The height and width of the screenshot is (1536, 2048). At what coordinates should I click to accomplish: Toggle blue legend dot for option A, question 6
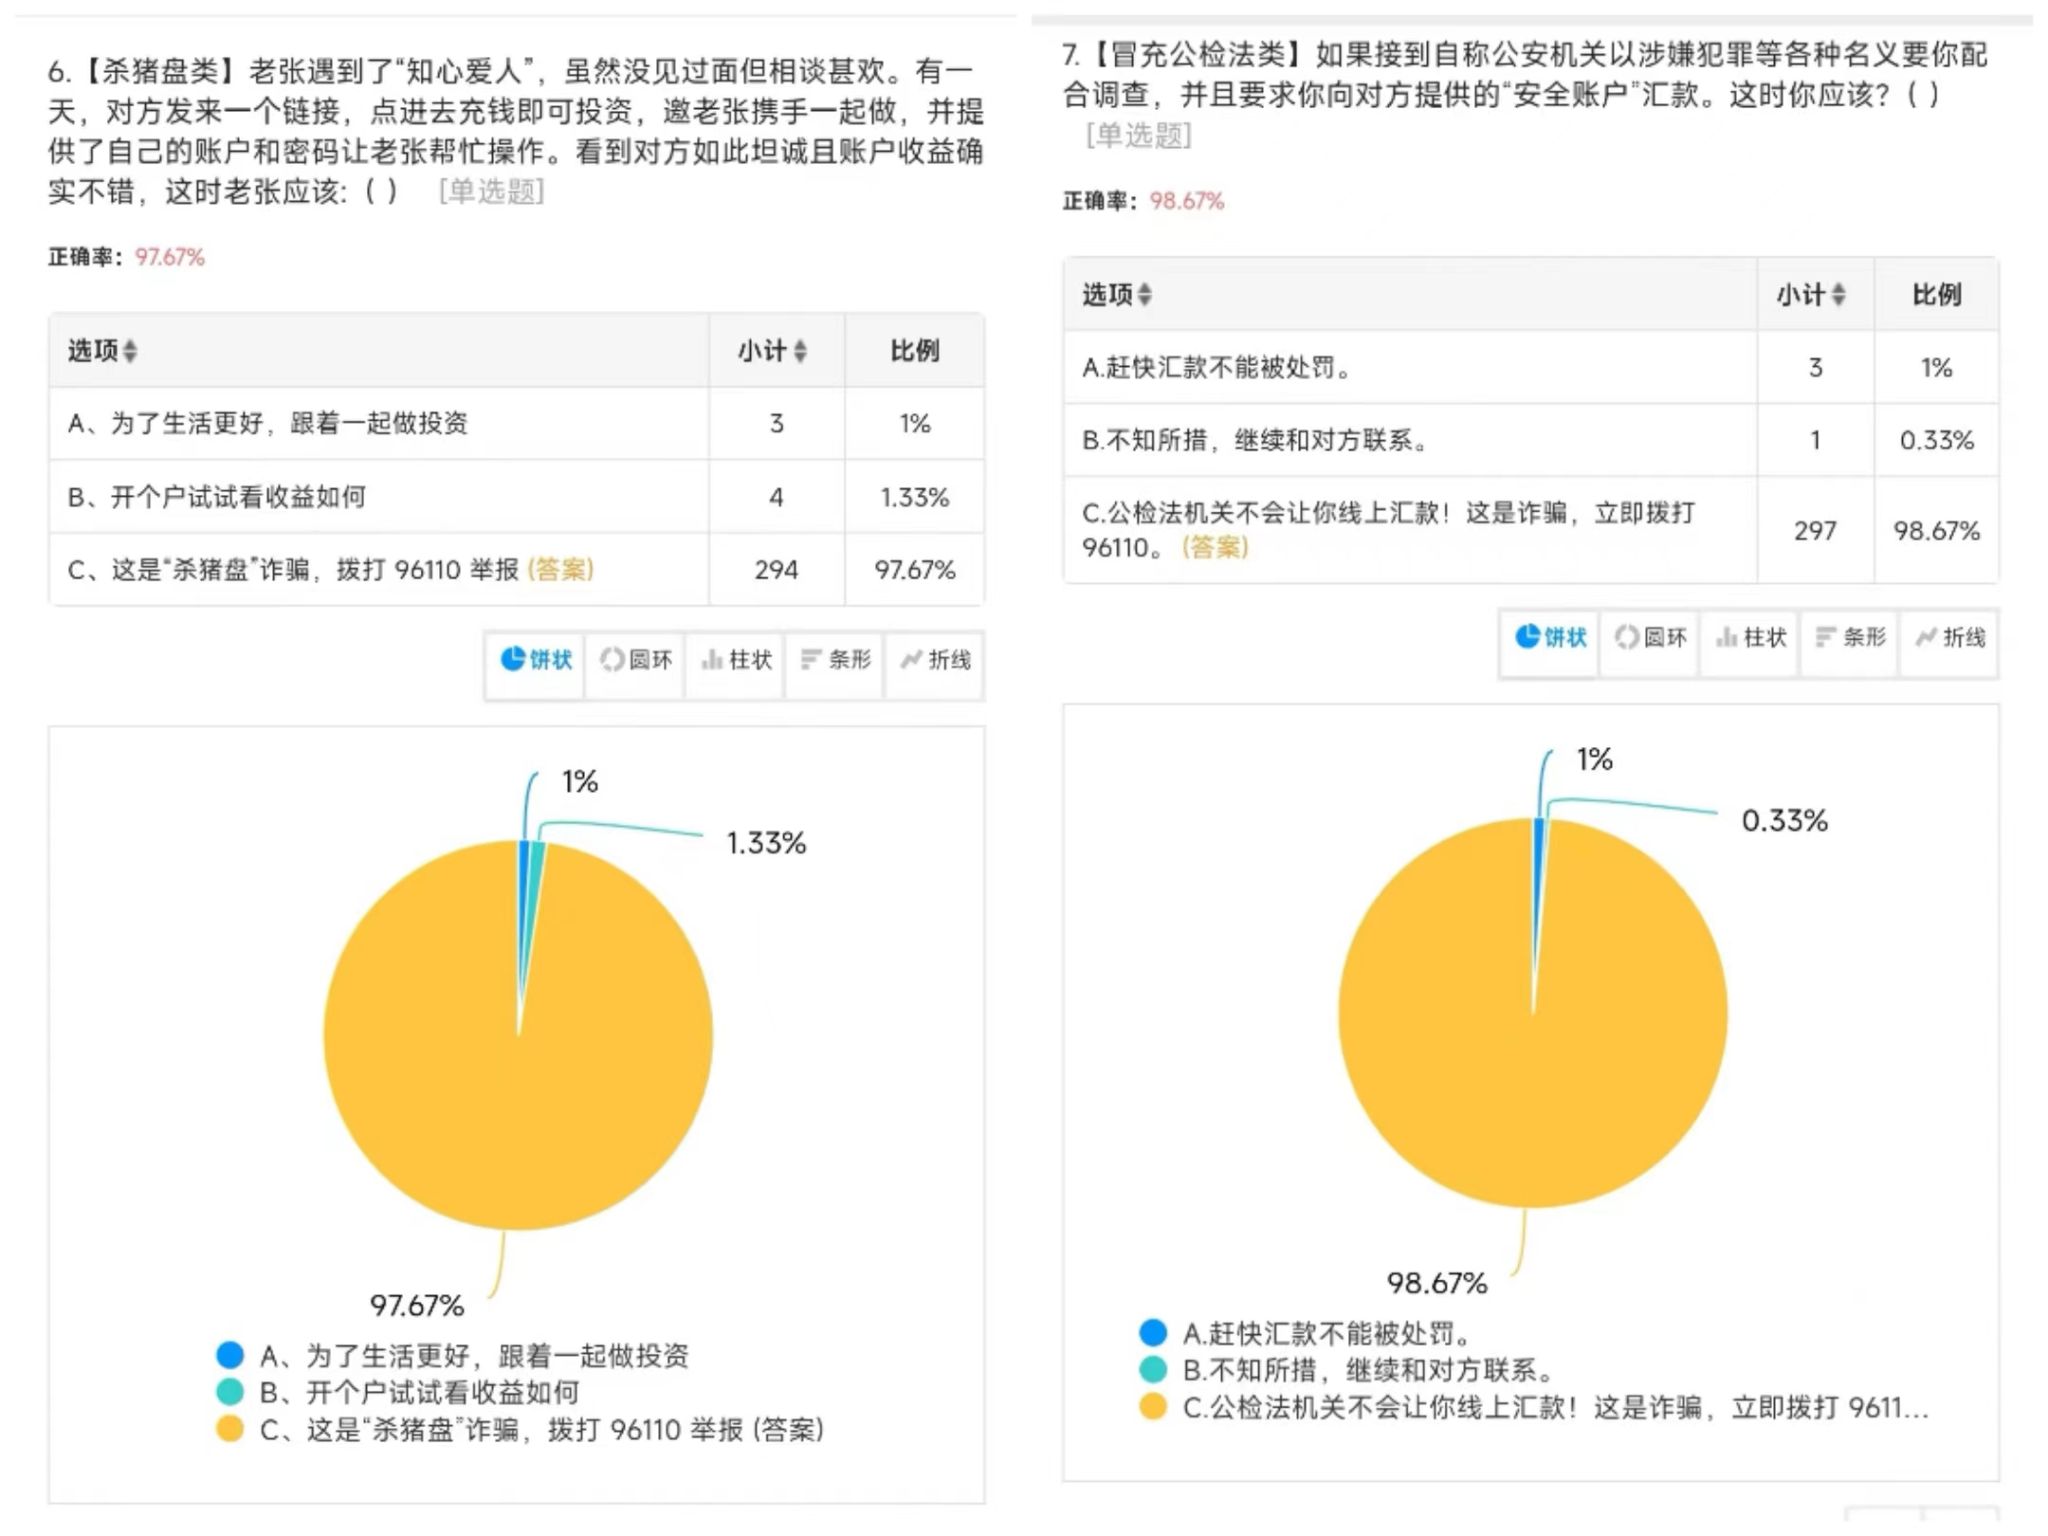(230, 1355)
